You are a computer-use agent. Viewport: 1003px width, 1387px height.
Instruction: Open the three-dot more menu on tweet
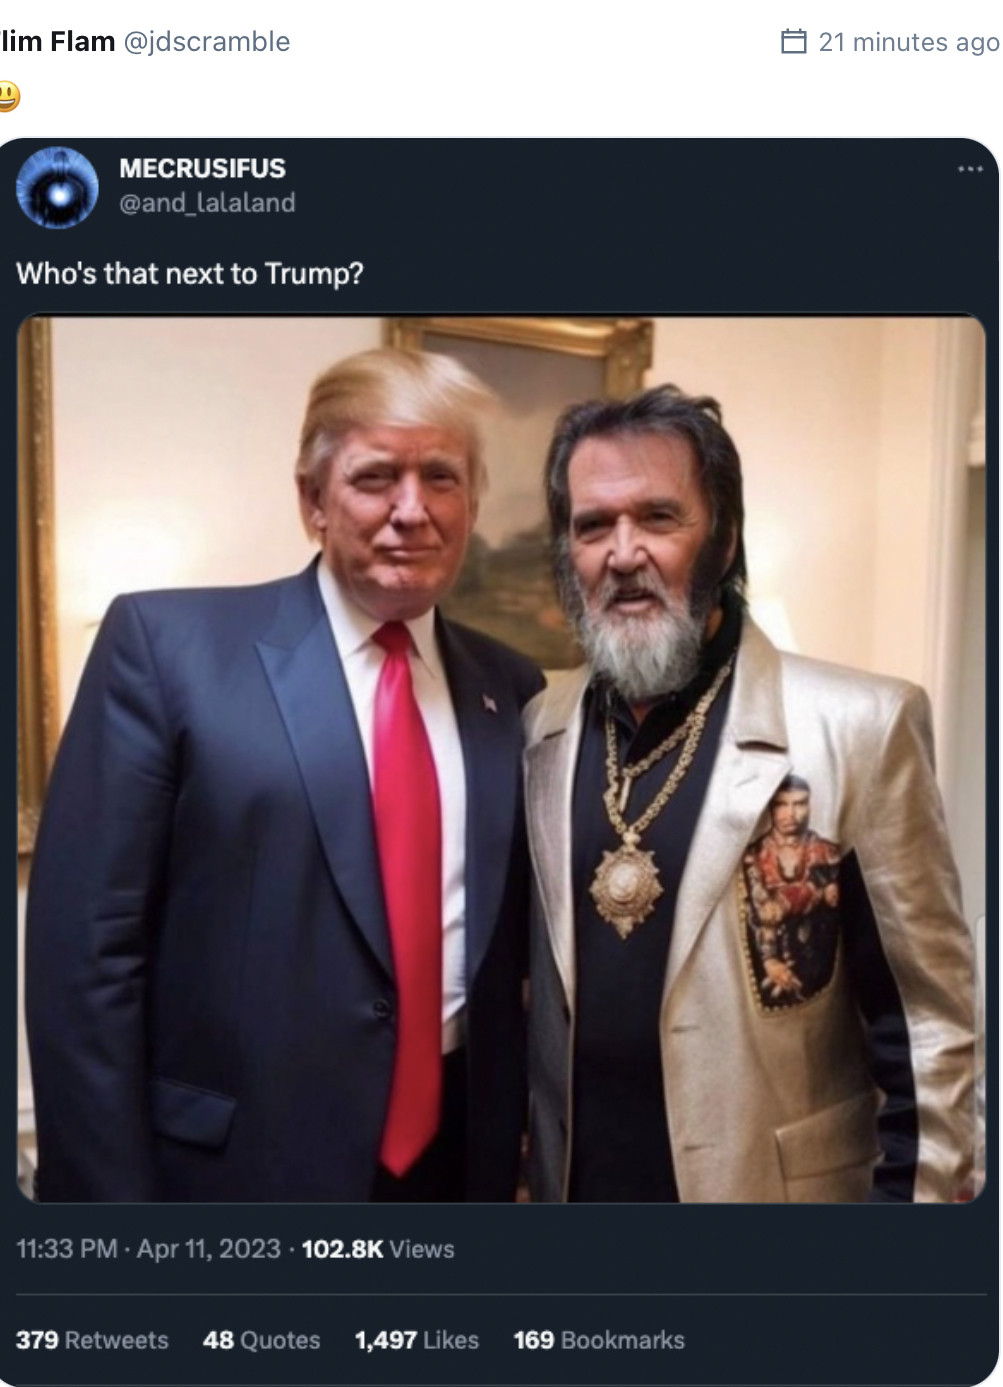click(970, 169)
